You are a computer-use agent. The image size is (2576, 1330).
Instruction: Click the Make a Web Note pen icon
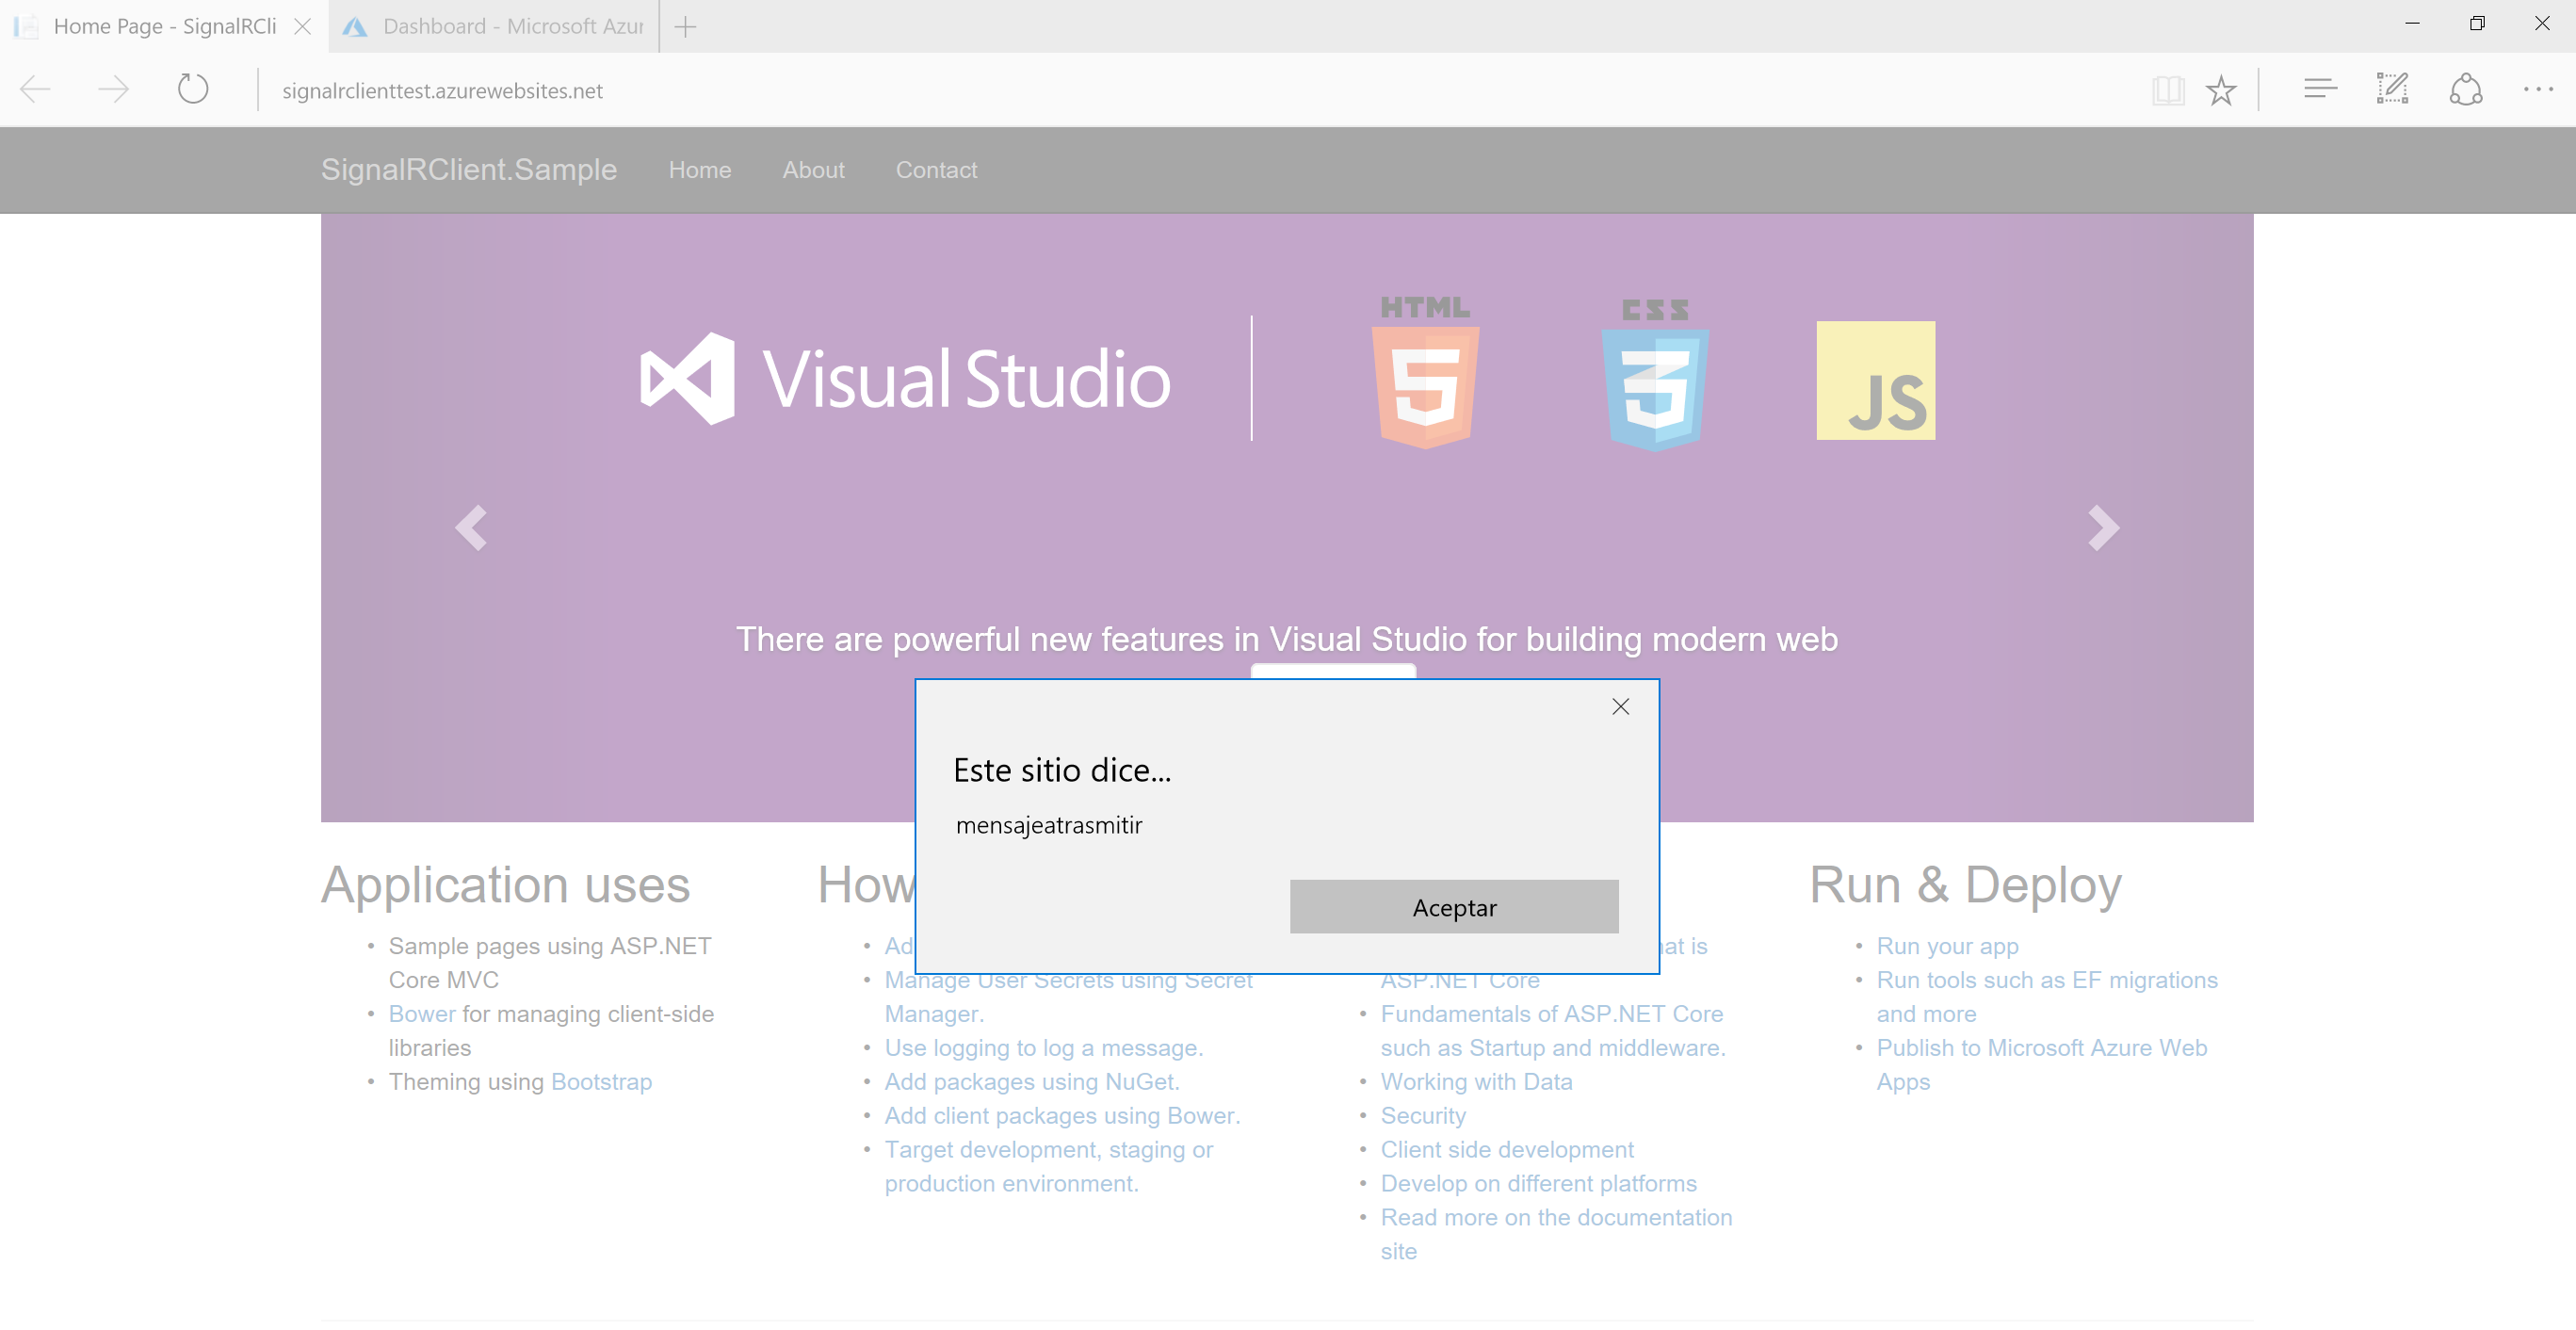(2392, 90)
